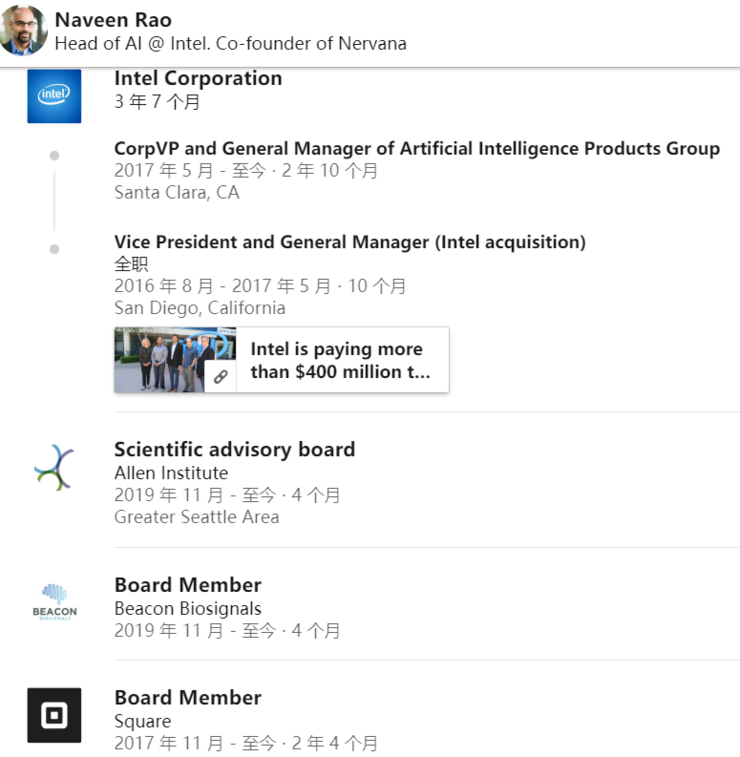Screen dimensions: 740x757
Task: Click the Intel Corporation logo icon
Action: tap(54, 96)
